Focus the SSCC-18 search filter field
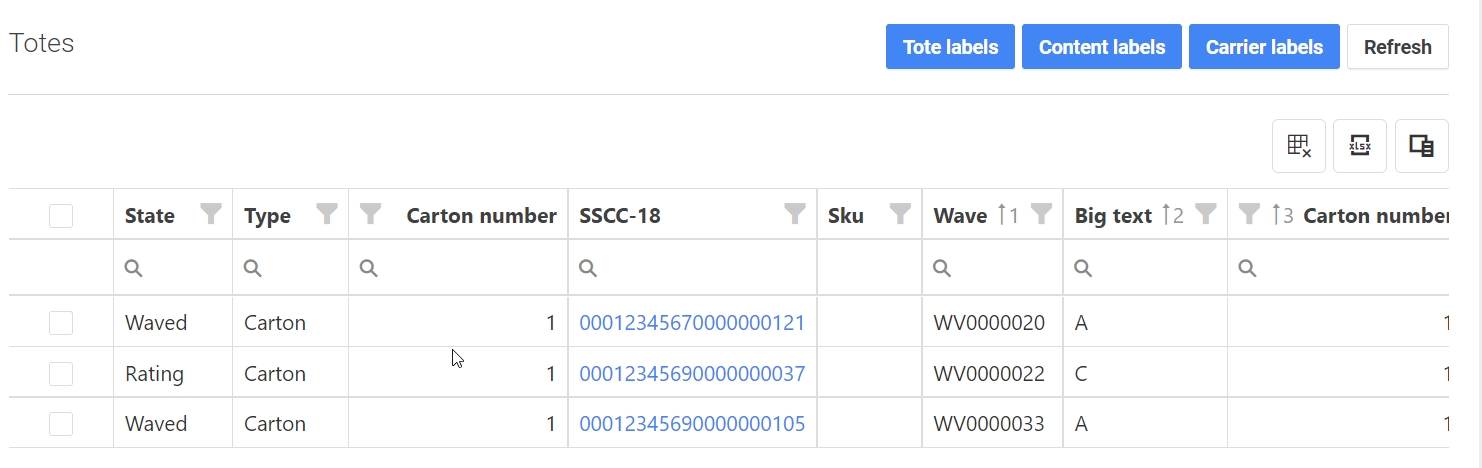The width and height of the screenshot is (1482, 468). click(x=700, y=268)
